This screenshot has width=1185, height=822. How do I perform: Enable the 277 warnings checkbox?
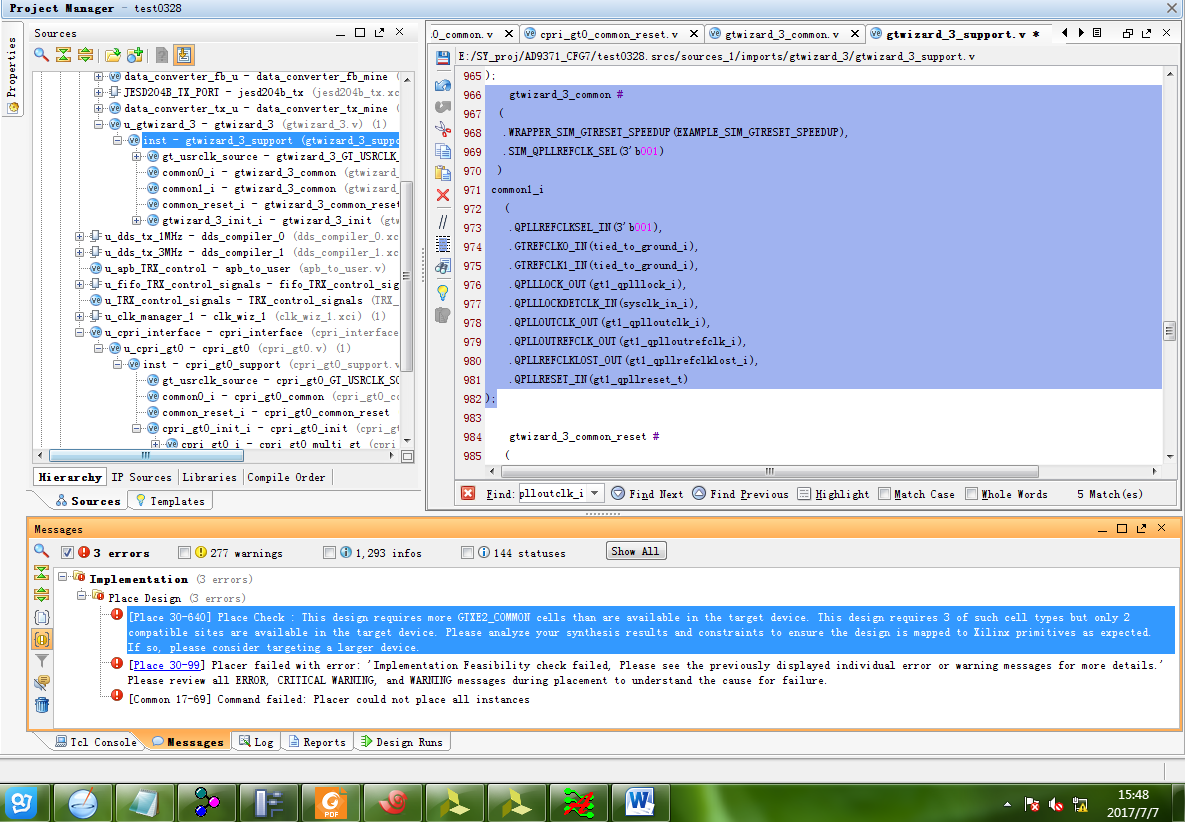184,550
